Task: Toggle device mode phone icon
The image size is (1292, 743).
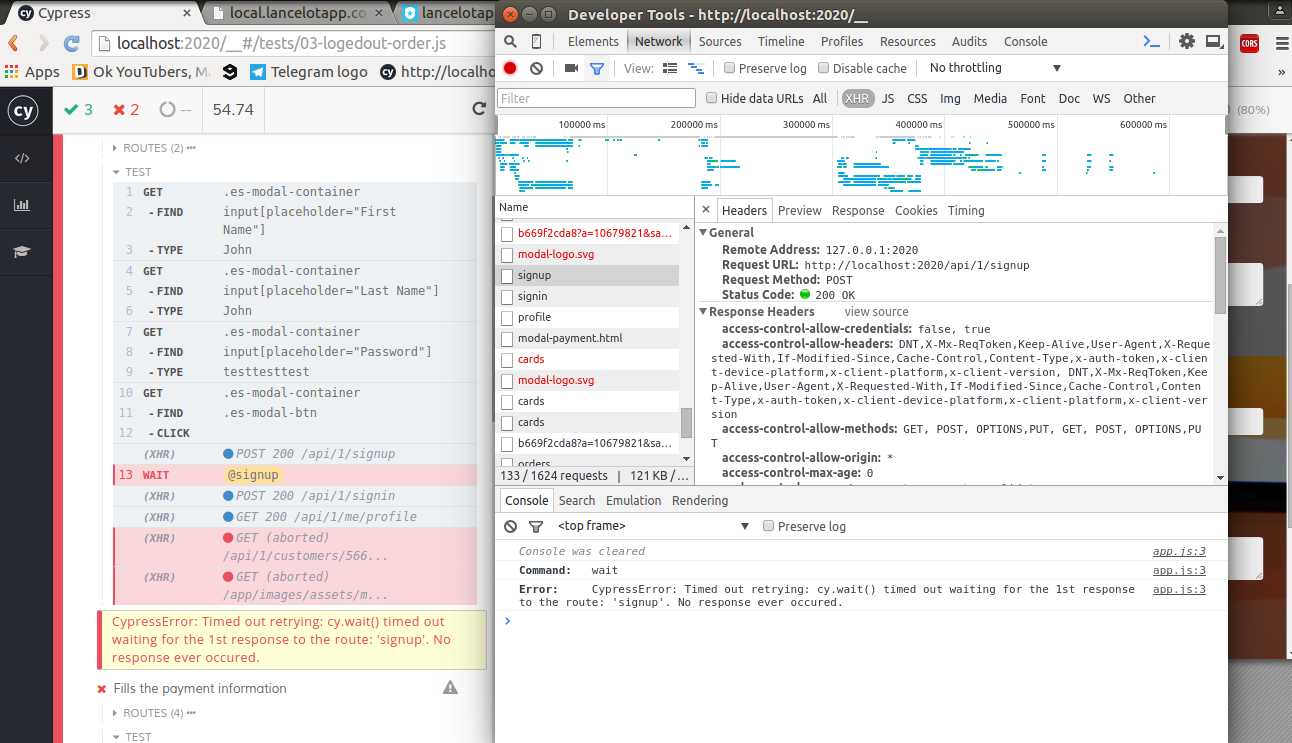Action: click(537, 41)
